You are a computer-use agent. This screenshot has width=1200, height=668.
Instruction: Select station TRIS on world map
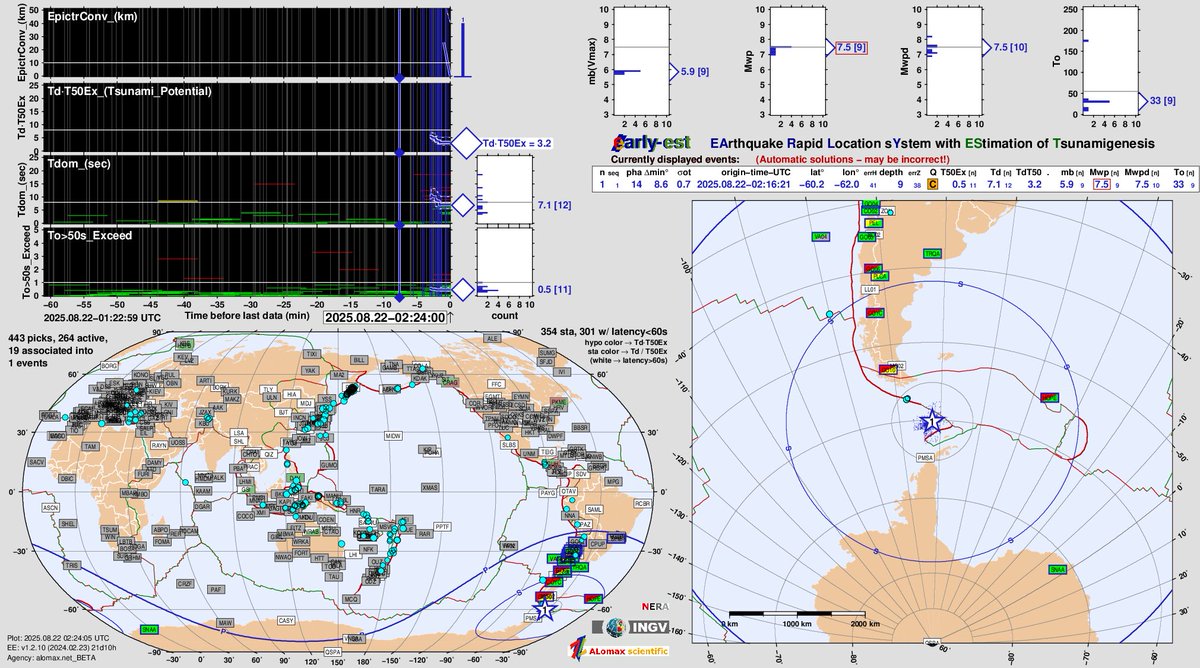[71, 565]
